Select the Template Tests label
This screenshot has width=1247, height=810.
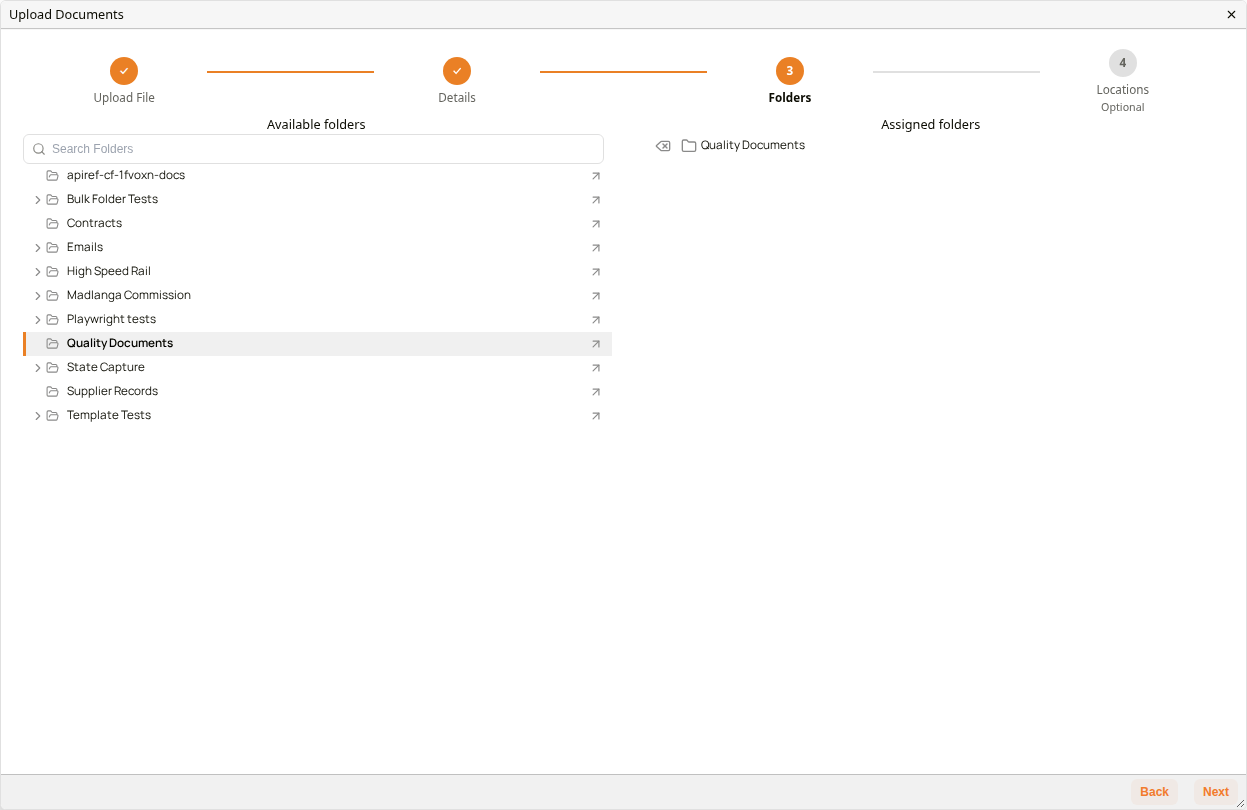point(109,416)
